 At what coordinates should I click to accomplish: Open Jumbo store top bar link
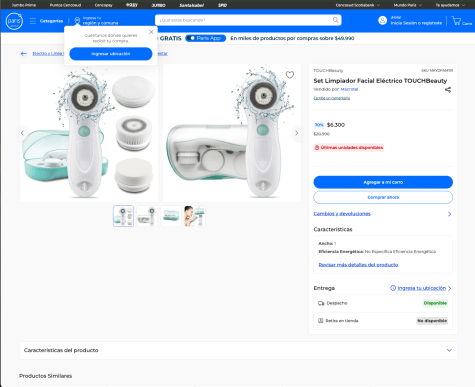[158, 5]
